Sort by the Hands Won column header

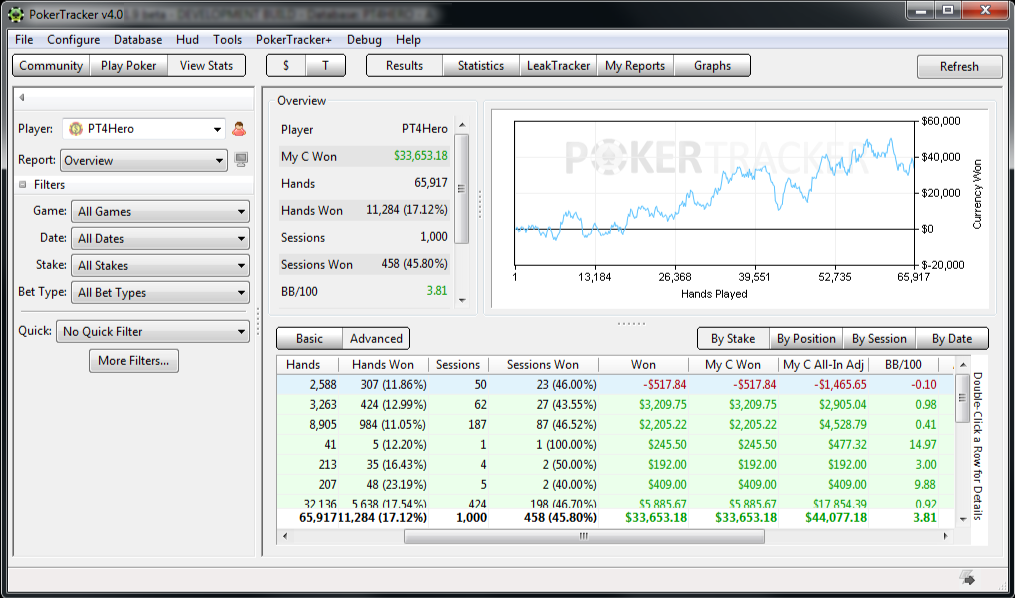pyautogui.click(x=383, y=365)
